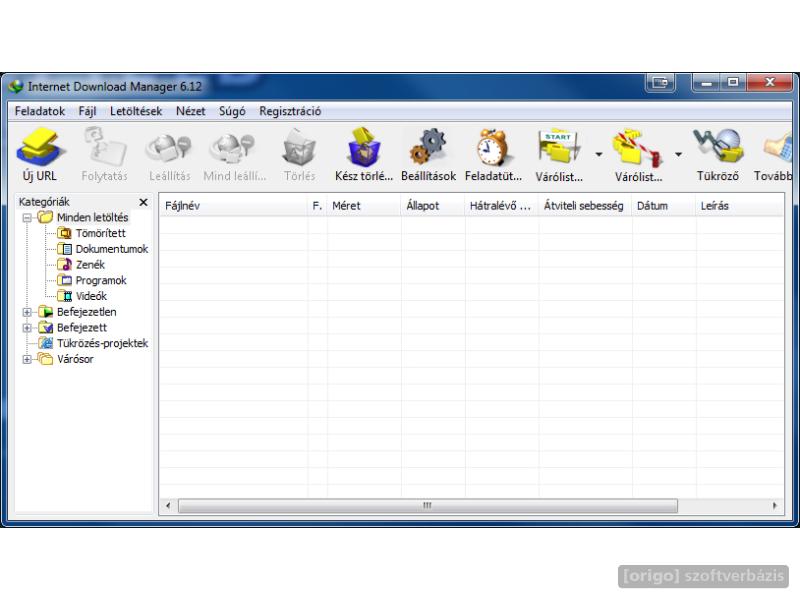Open the Nézet menu

(x=190, y=111)
